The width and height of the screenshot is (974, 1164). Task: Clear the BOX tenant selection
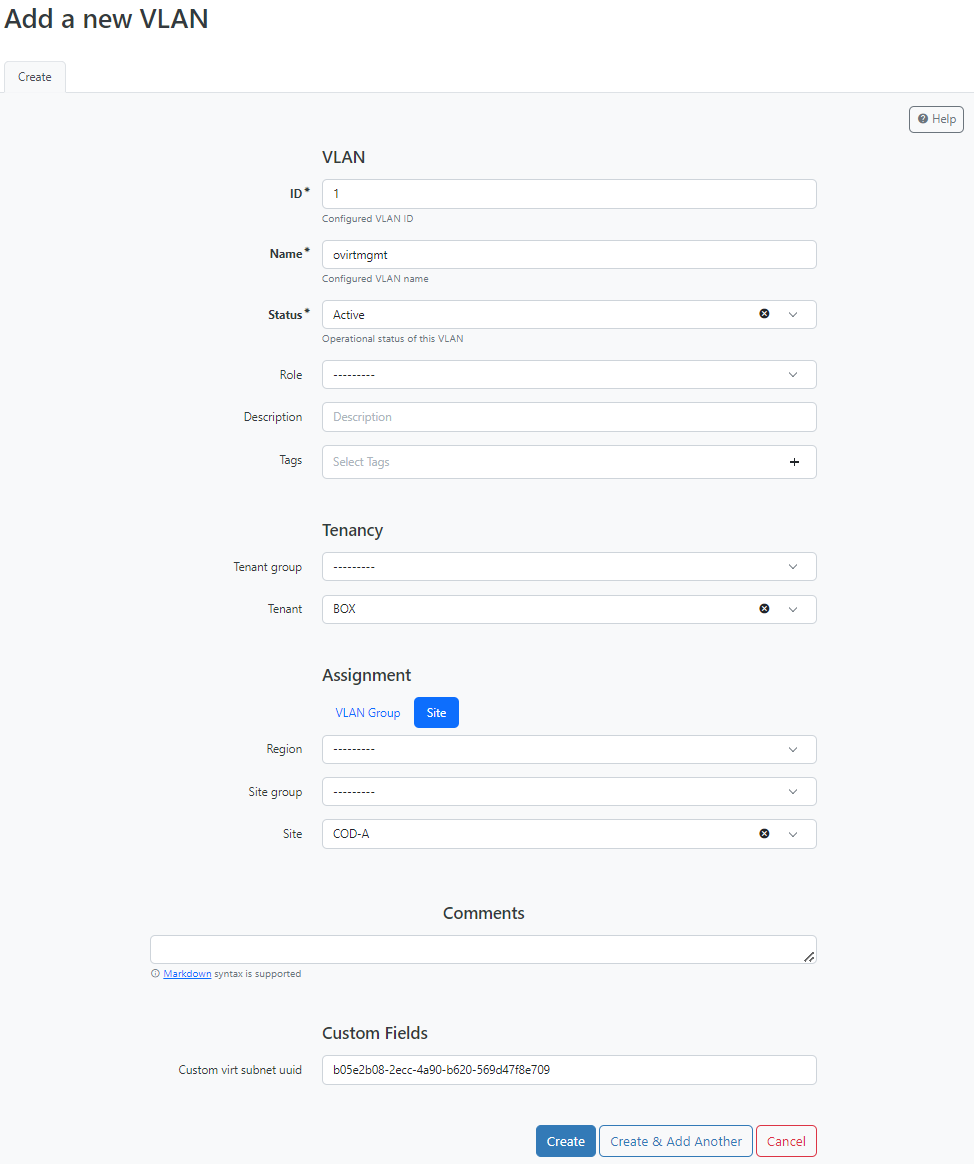point(764,609)
